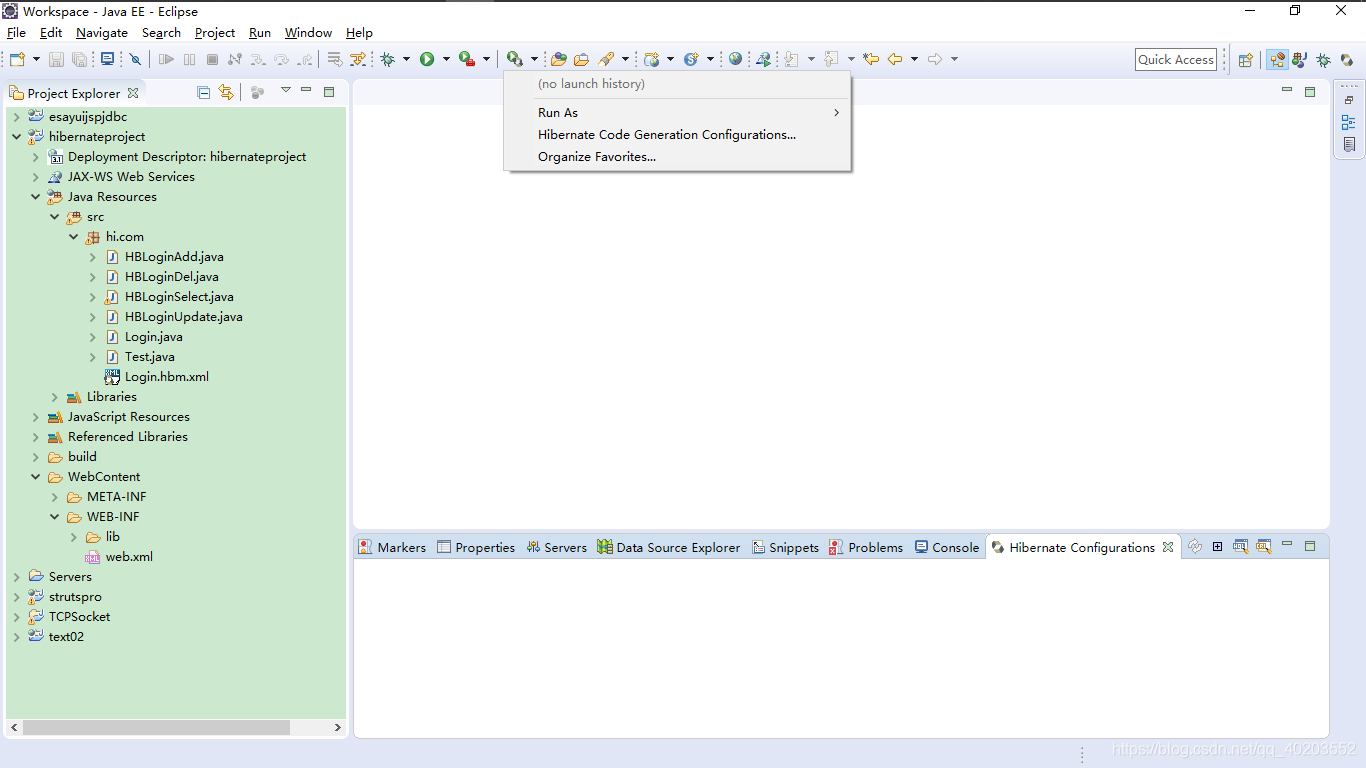Maximize the bottom Hibernate Configurations panel

[x=1310, y=546]
